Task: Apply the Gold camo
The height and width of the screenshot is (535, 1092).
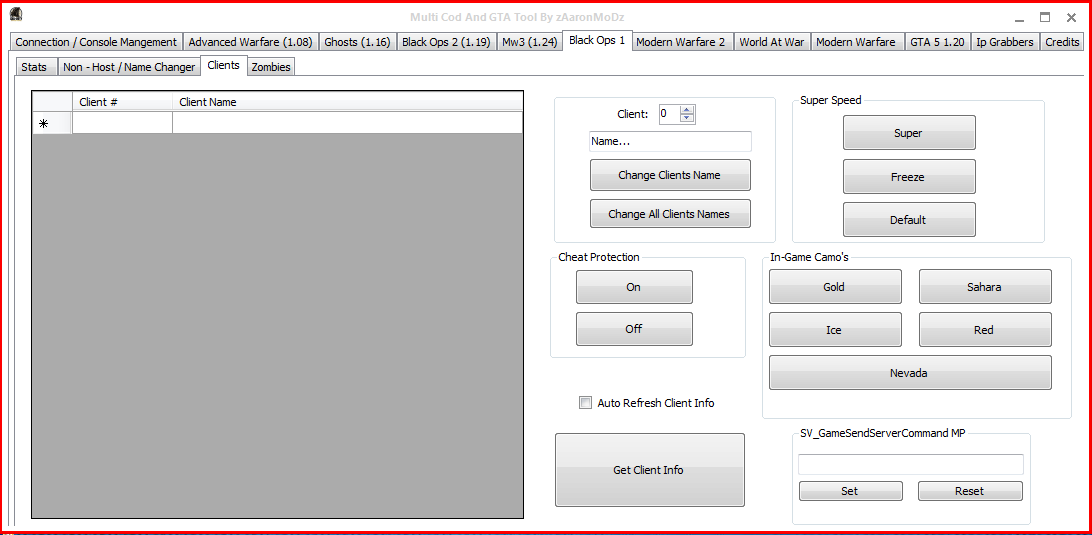Action: [834, 286]
